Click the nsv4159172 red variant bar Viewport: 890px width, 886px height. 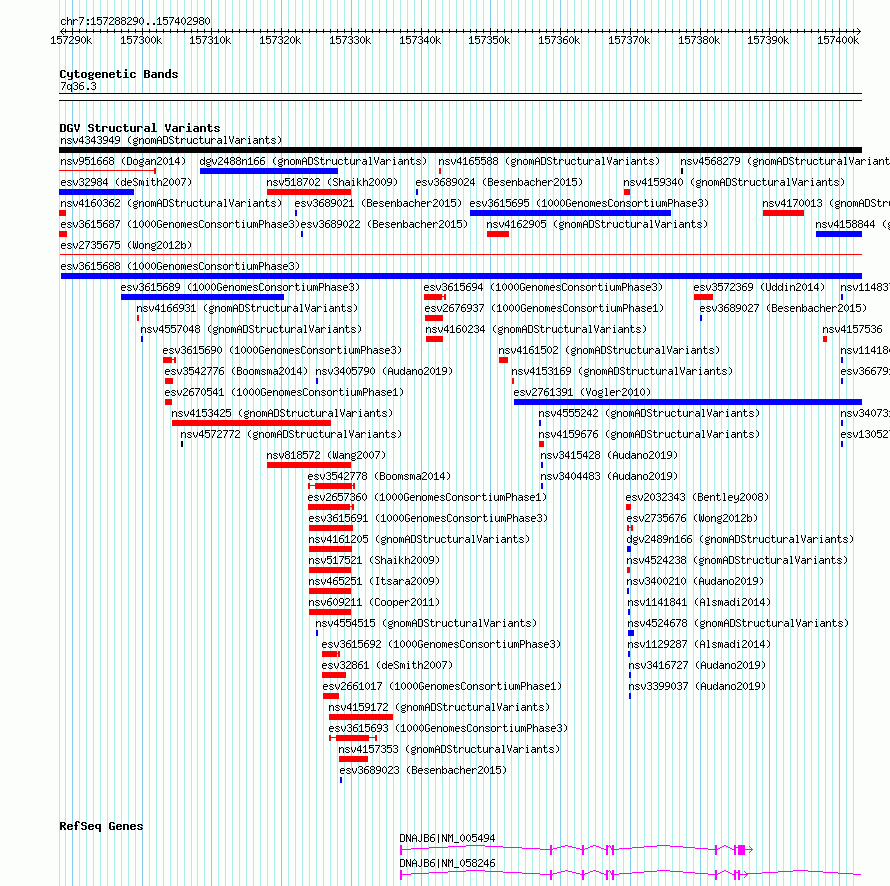(x=361, y=717)
